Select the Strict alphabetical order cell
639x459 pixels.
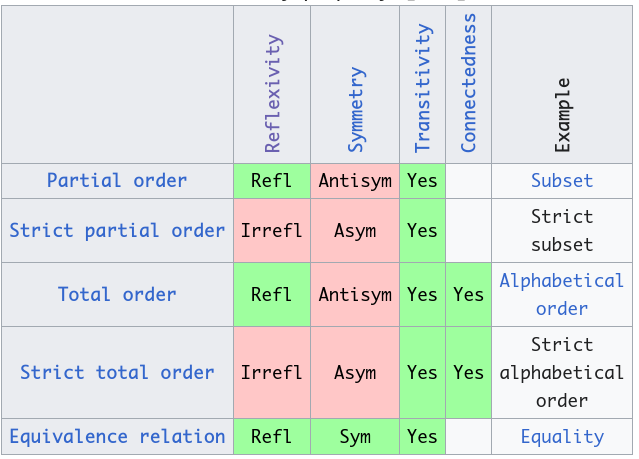click(x=562, y=373)
